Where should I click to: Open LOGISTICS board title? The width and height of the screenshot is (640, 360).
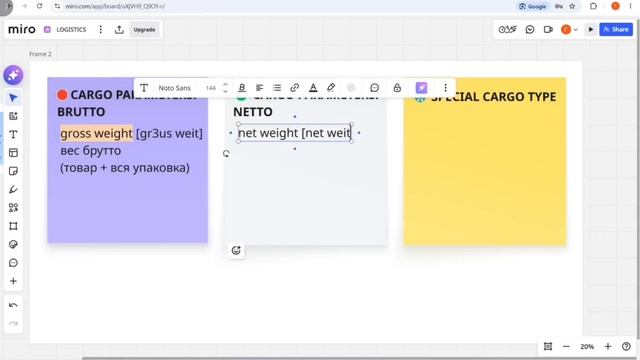pyautogui.click(x=71, y=29)
